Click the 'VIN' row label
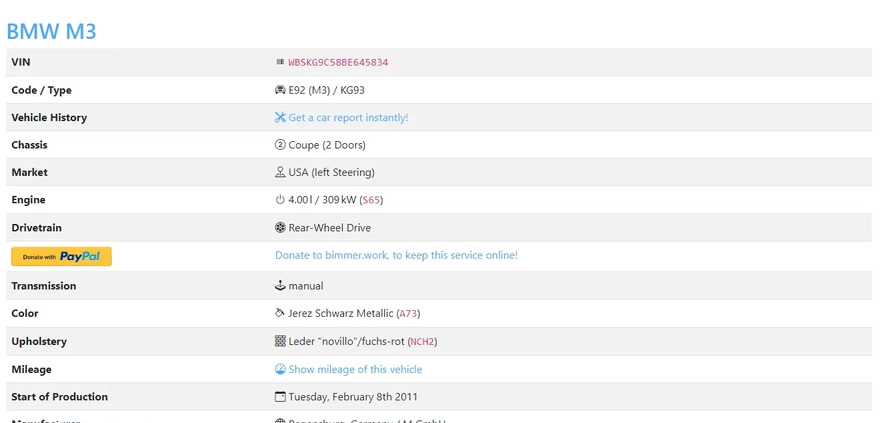This screenshot has height=423, width=882. [x=21, y=62]
